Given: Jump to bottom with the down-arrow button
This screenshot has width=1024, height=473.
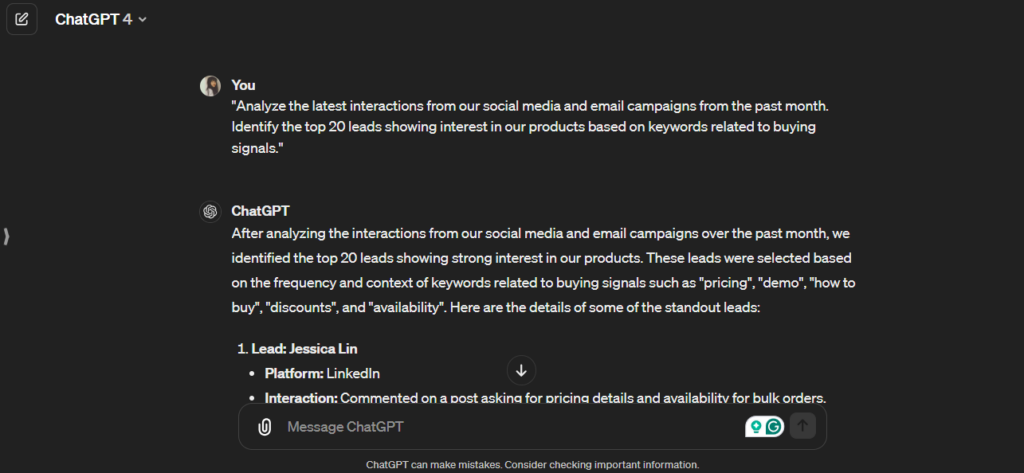Looking at the screenshot, I should [x=521, y=370].
